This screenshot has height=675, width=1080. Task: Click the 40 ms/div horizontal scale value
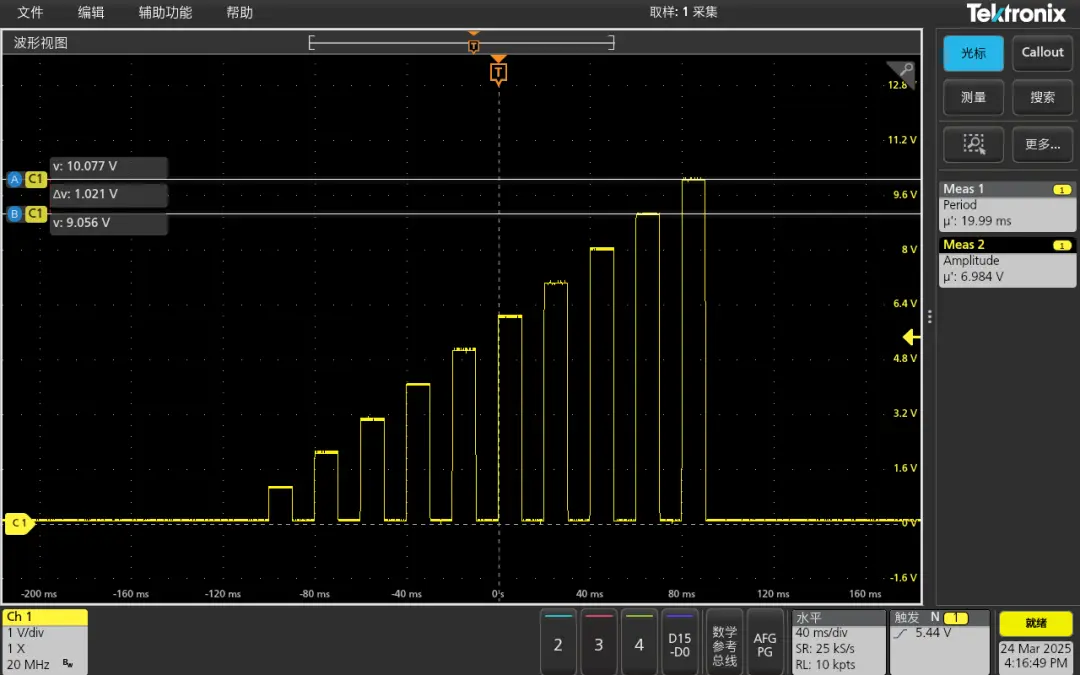(x=821, y=633)
